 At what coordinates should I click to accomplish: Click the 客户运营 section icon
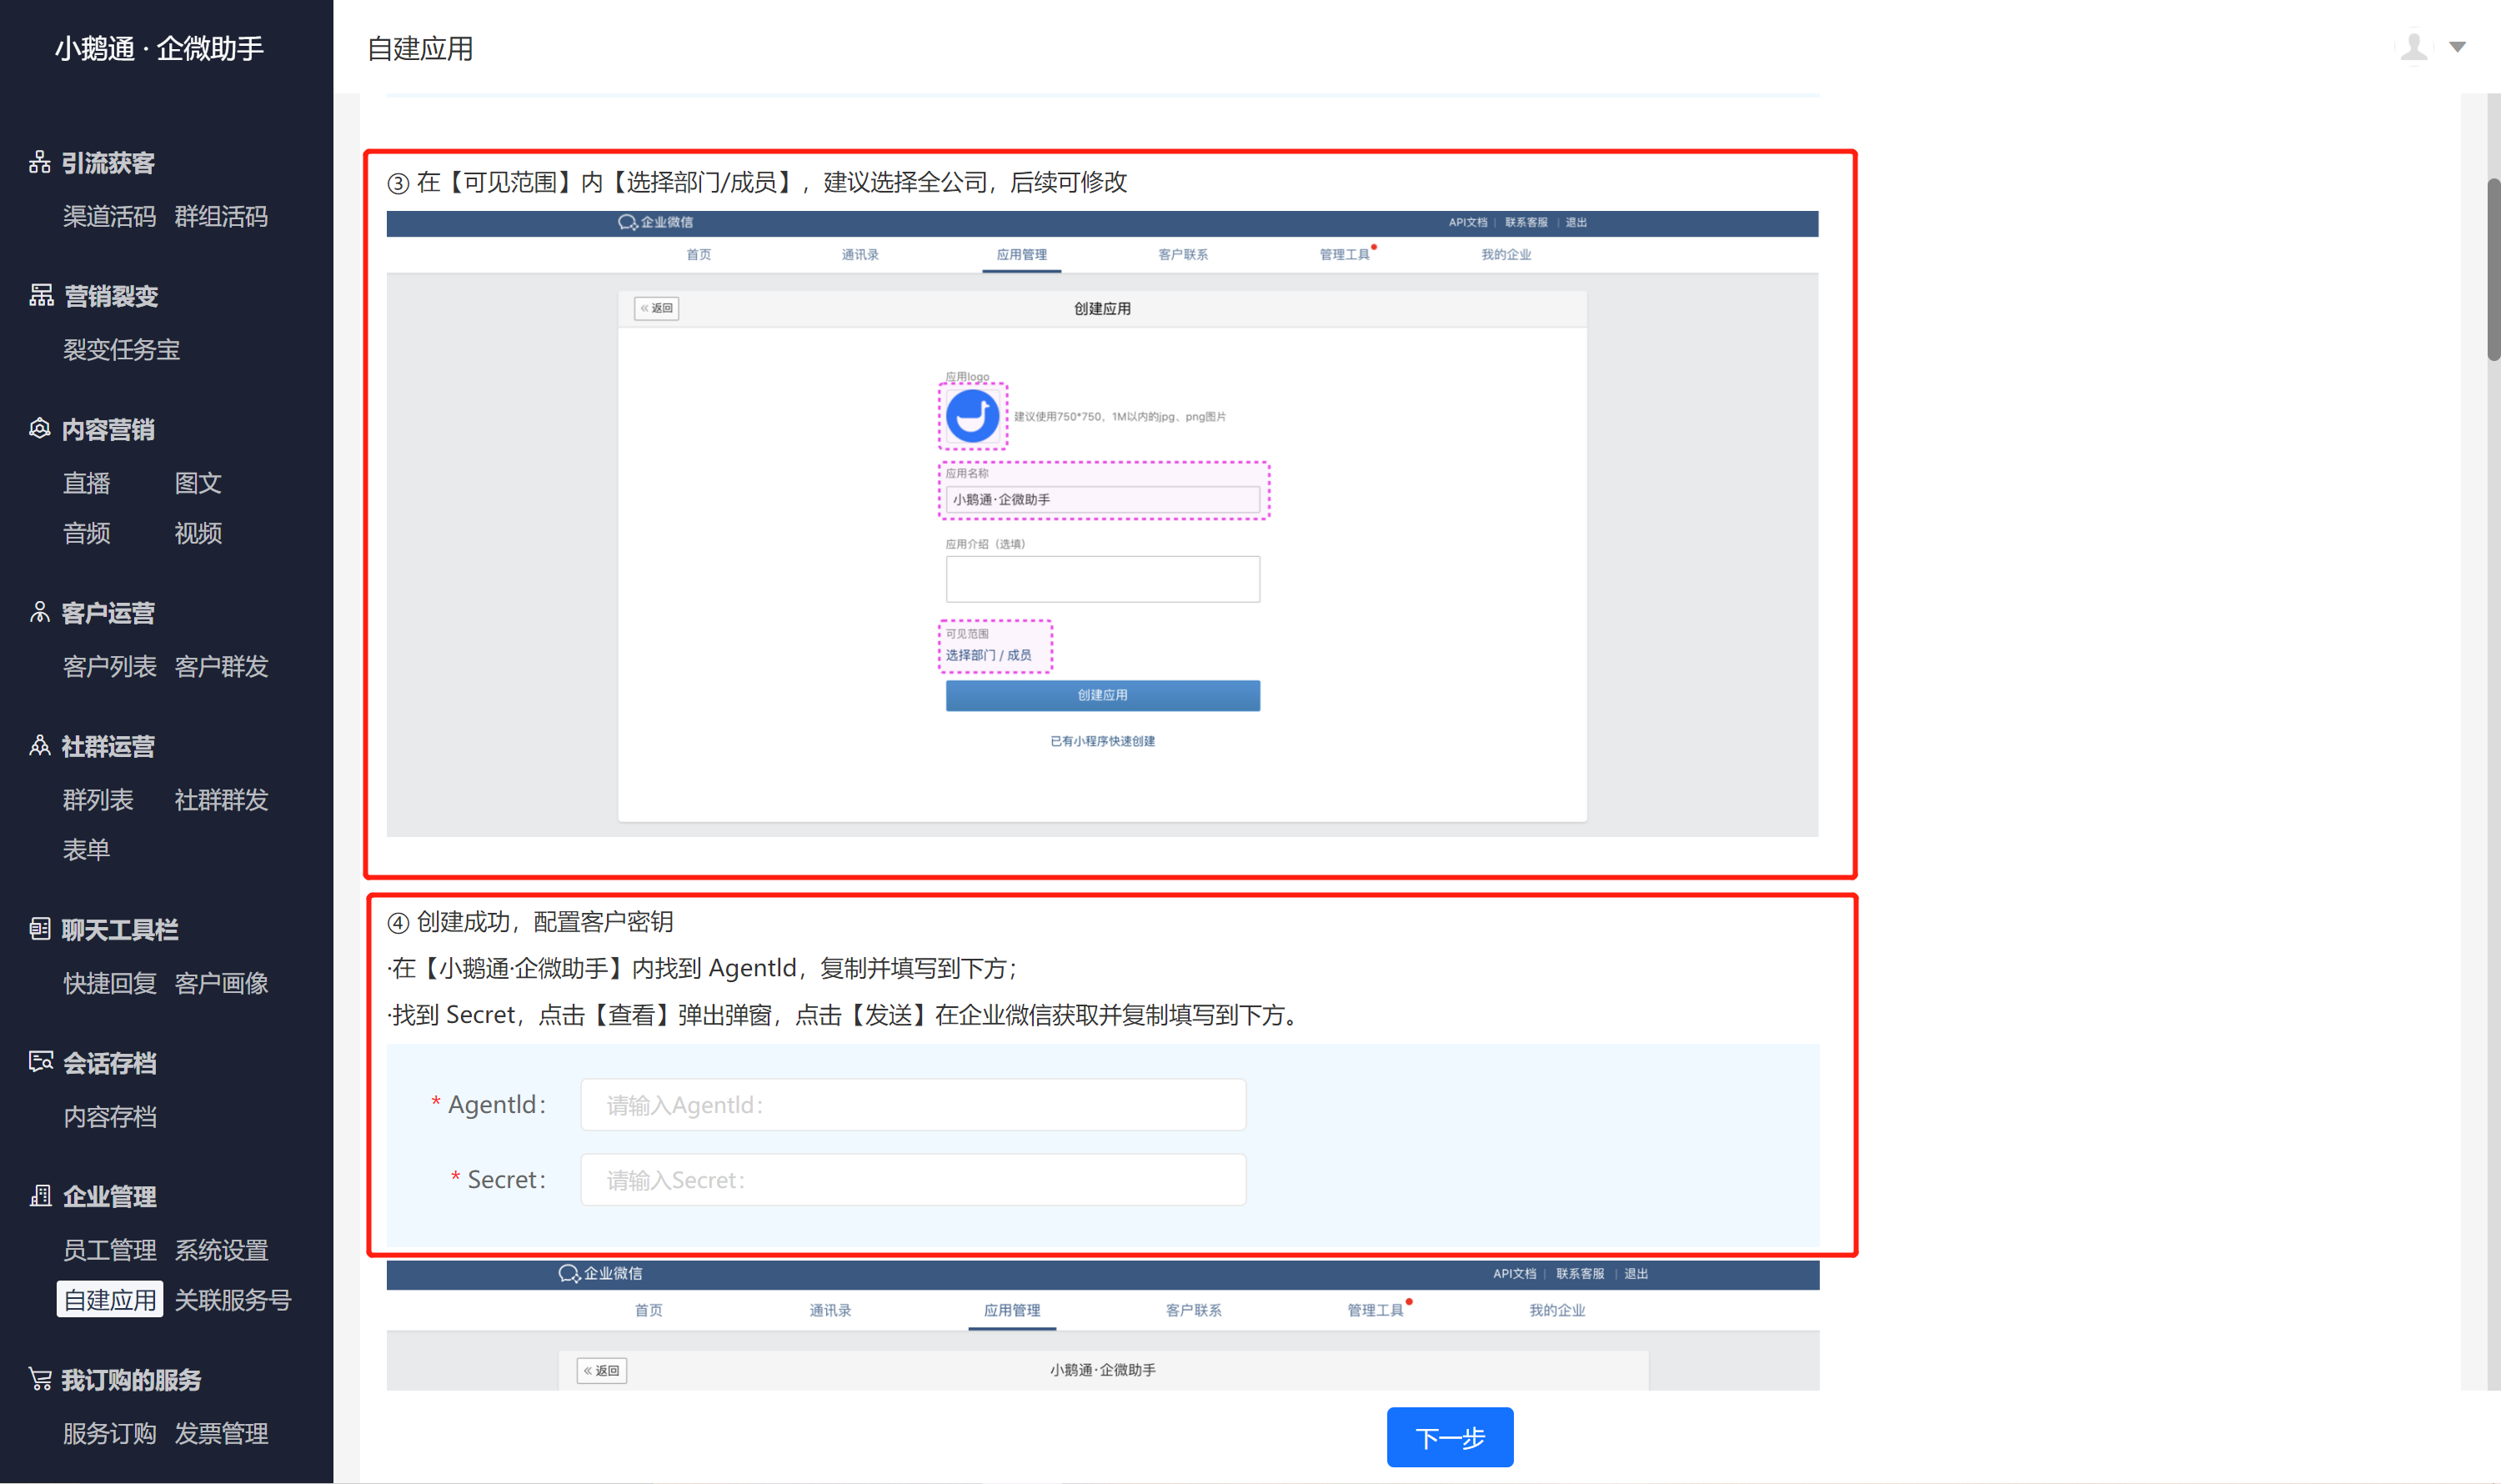pyautogui.click(x=40, y=612)
